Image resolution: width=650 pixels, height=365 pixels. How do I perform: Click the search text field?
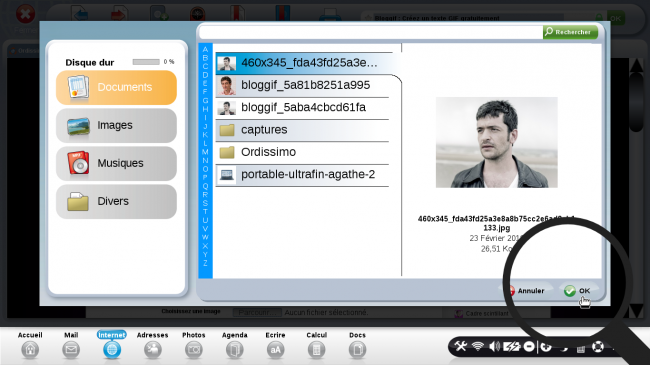coord(371,32)
